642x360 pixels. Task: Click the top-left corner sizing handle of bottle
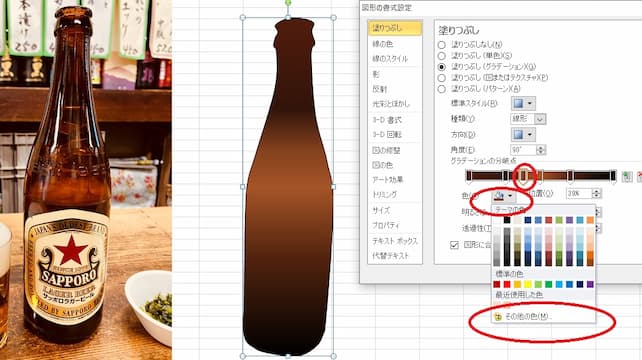tap(242, 18)
